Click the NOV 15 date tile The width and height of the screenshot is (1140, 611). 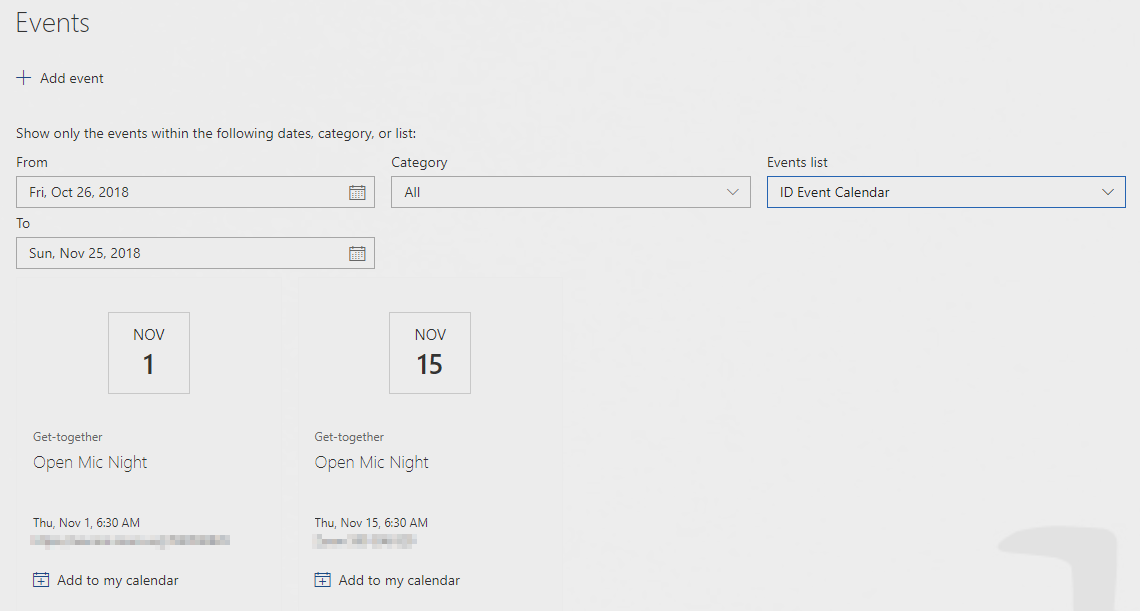tap(429, 352)
